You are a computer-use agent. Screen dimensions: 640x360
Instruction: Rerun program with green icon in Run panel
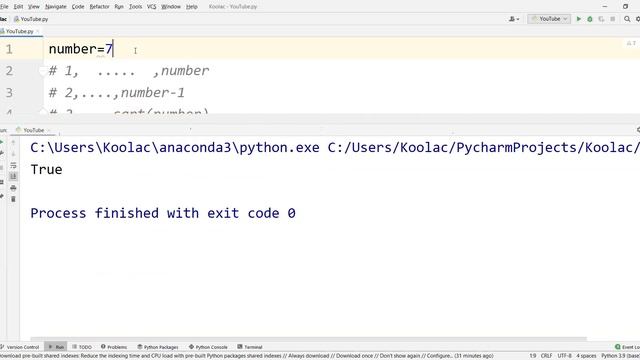pyautogui.click(x=2, y=142)
